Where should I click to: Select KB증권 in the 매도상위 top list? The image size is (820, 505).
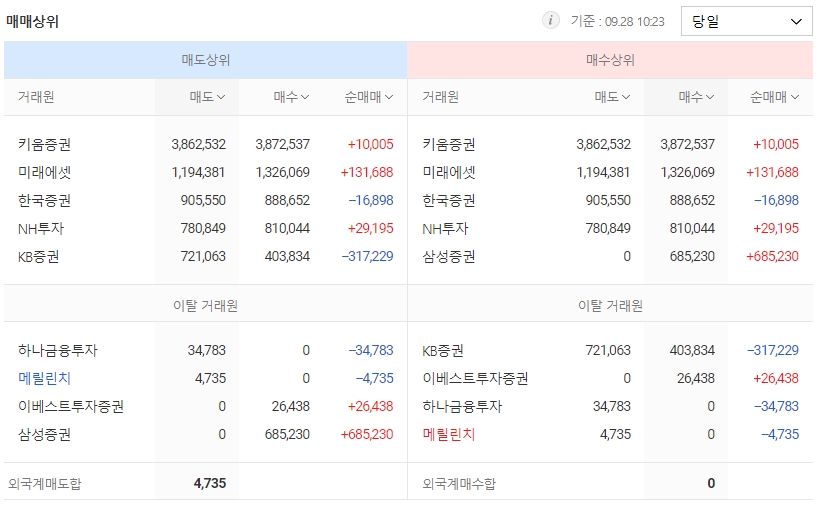(x=39, y=257)
